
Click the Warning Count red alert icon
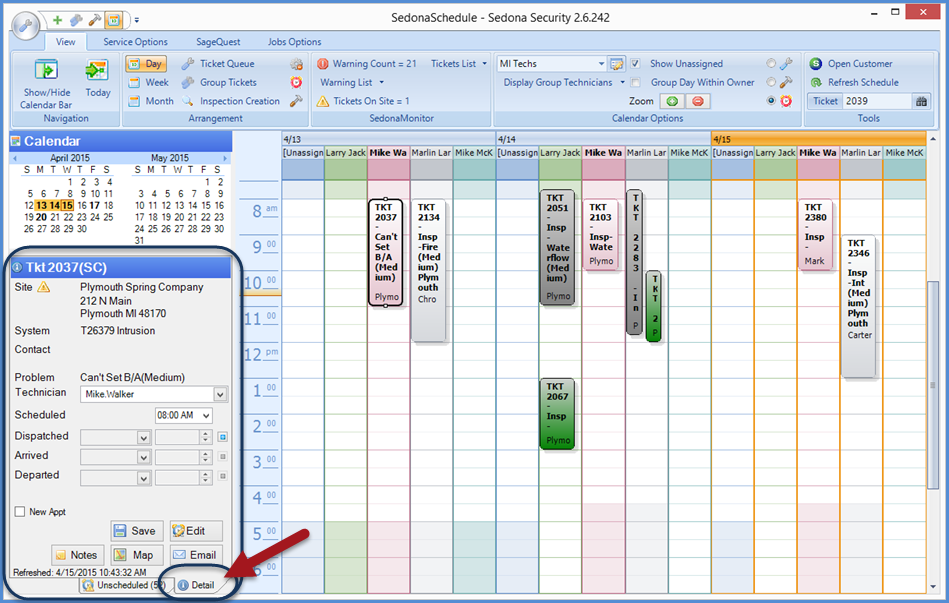(x=323, y=64)
